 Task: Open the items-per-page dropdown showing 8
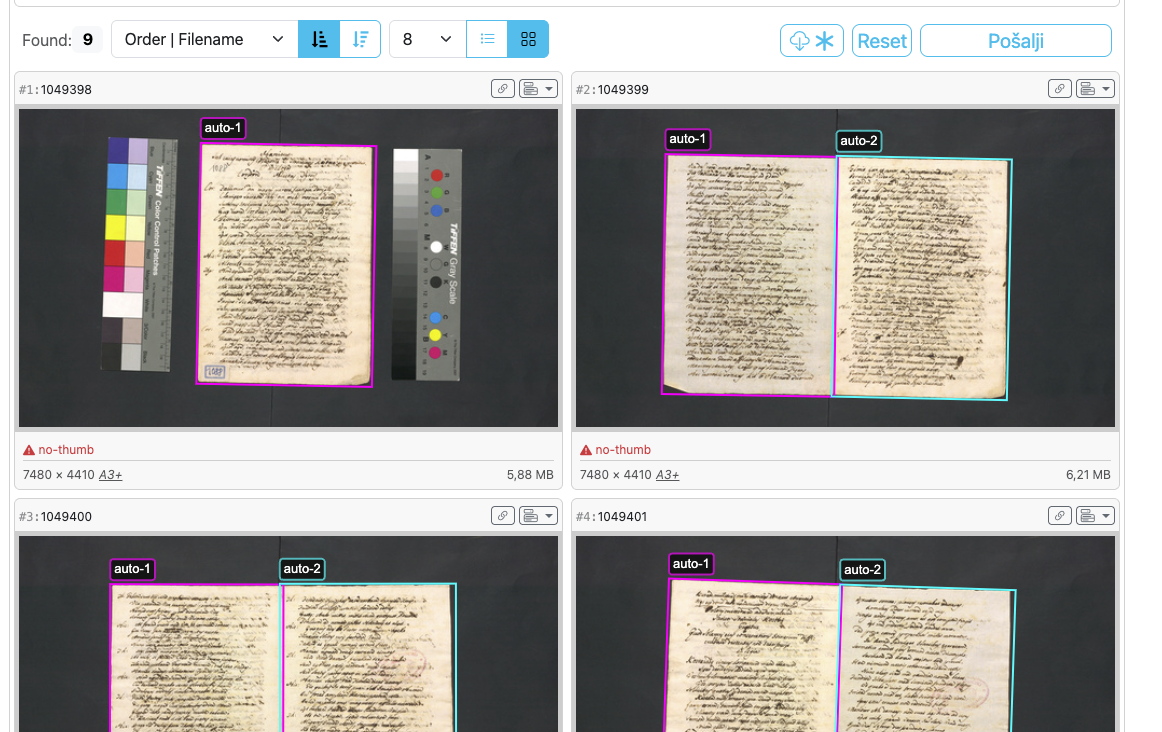(x=427, y=39)
